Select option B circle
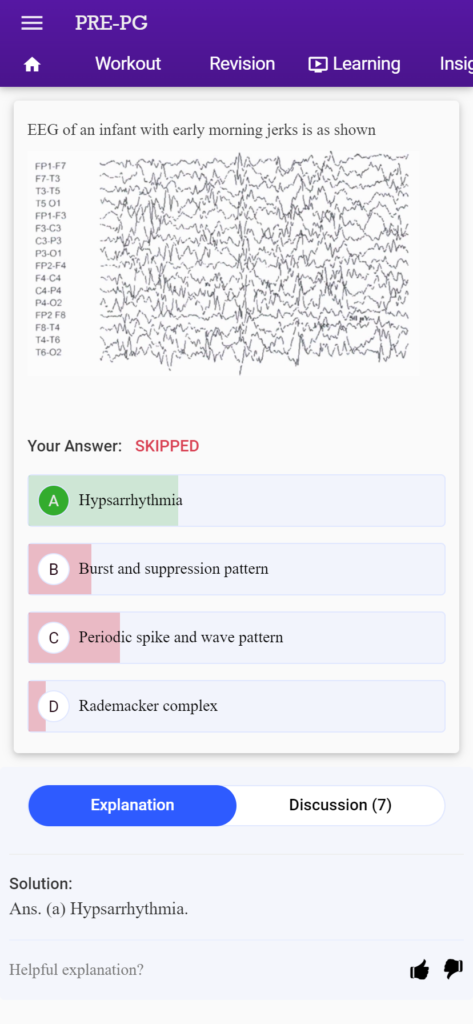This screenshot has width=473, height=1024. [x=54, y=569]
